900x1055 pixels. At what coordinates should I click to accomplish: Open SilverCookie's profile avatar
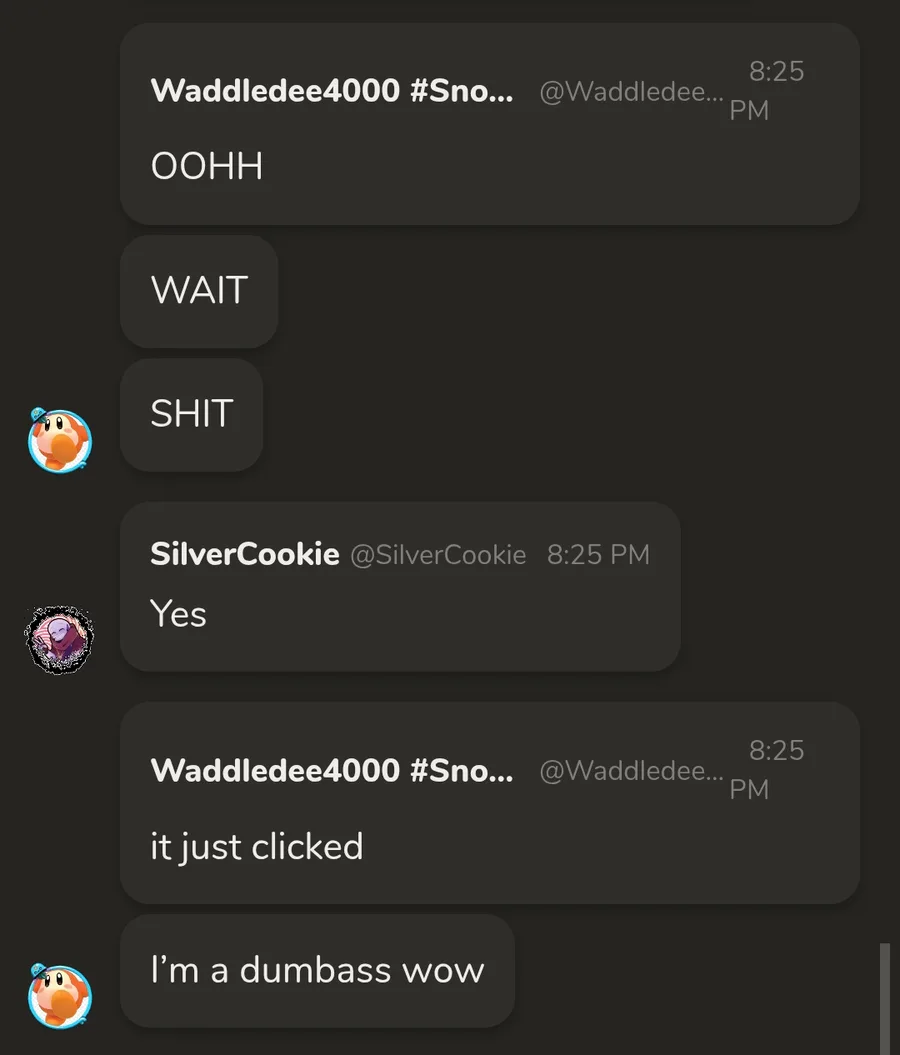(x=59, y=639)
